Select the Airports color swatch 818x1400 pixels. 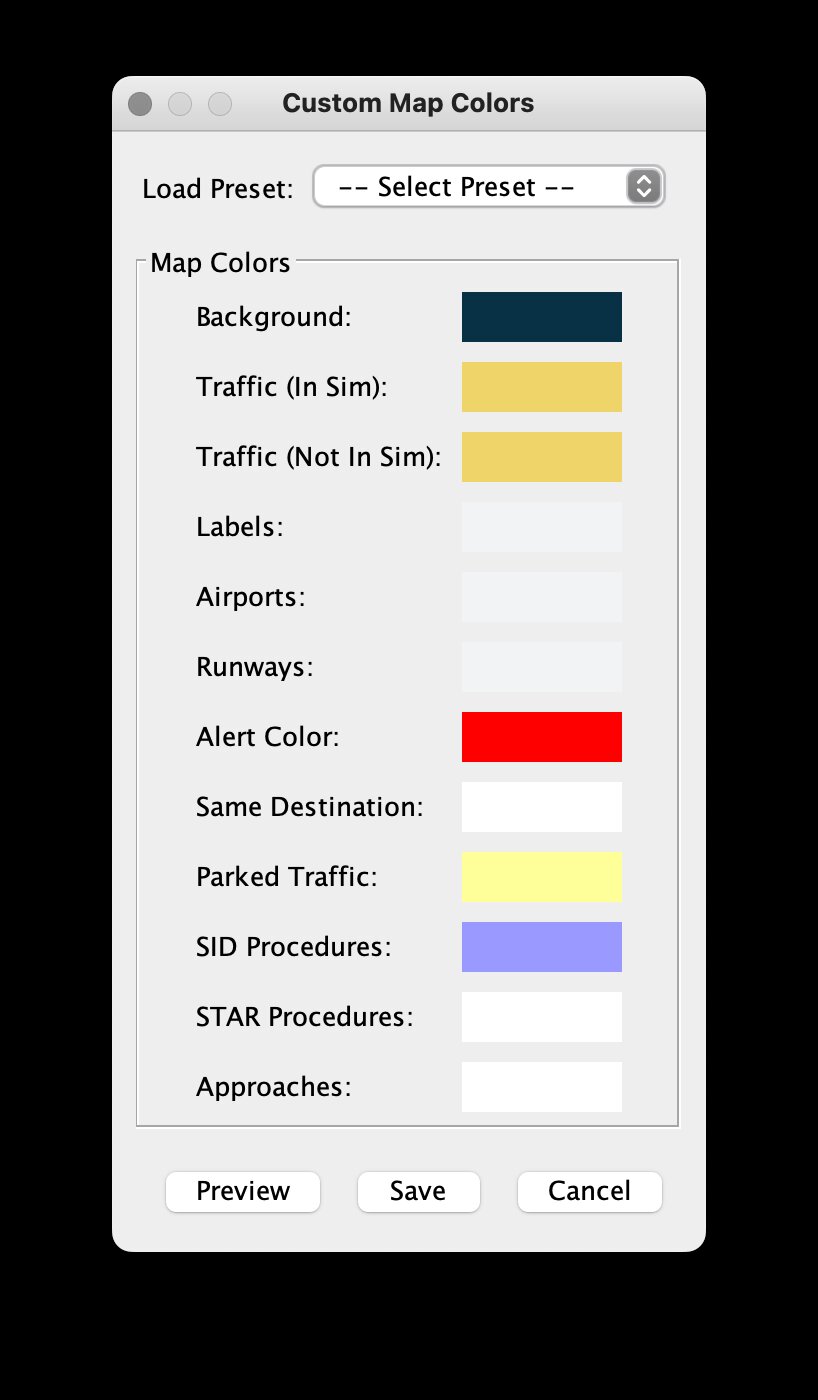541,597
